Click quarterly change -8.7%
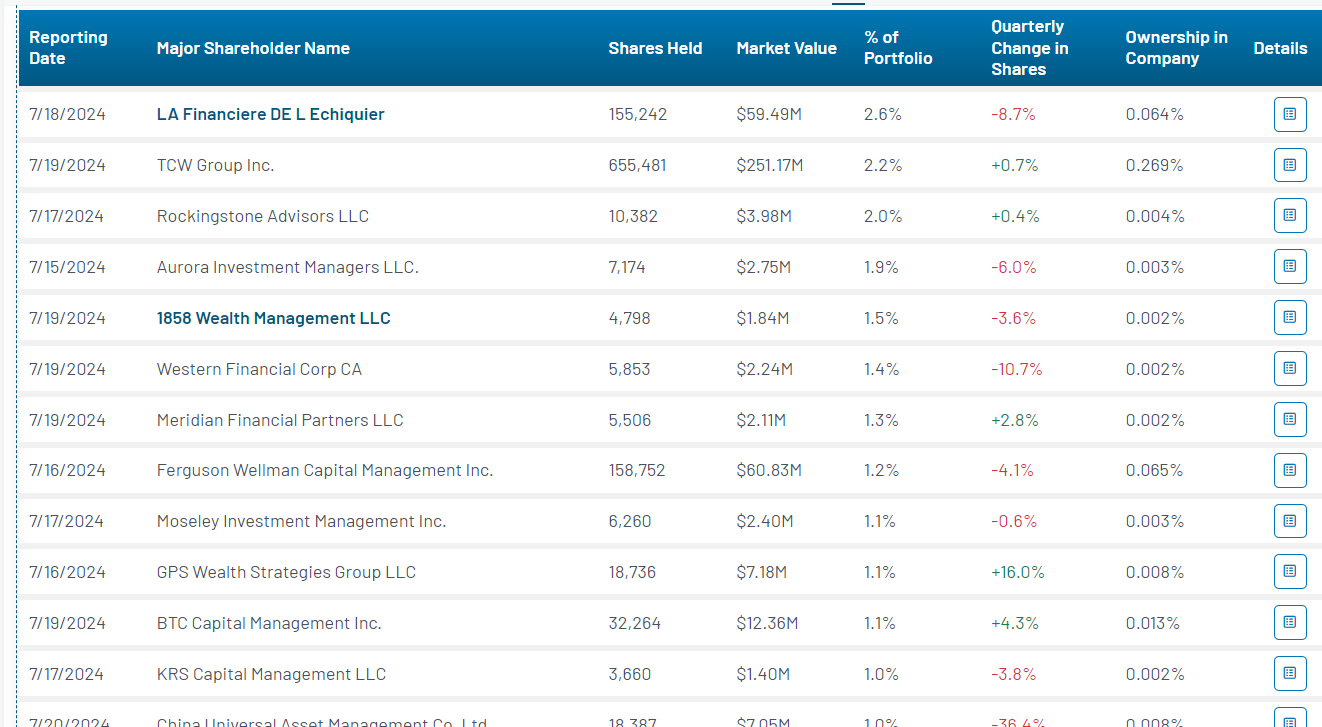Viewport: 1322px width, 727px height. (1013, 114)
